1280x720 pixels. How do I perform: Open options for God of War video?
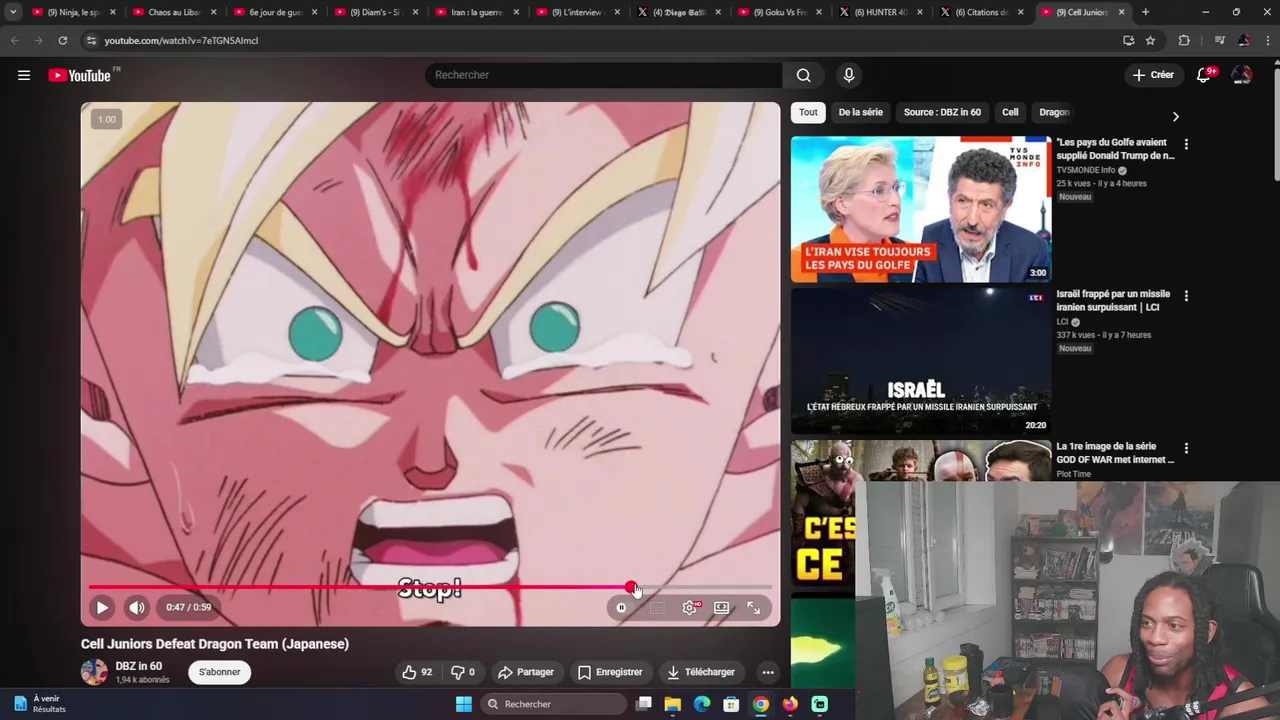(1186, 448)
